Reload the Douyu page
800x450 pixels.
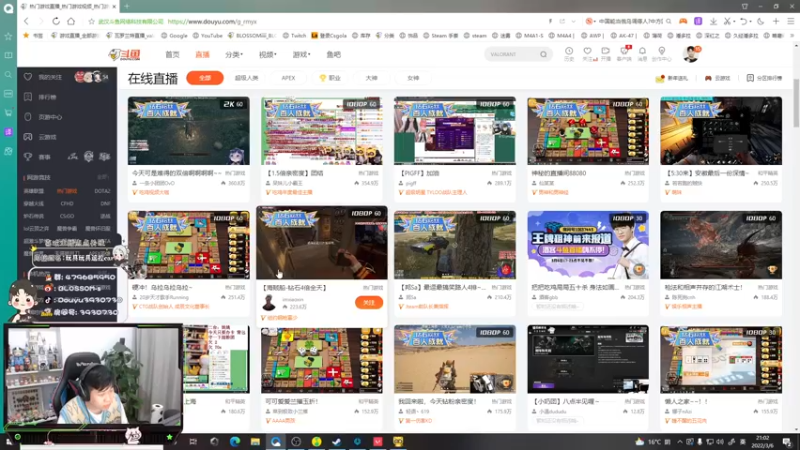click(x=56, y=21)
